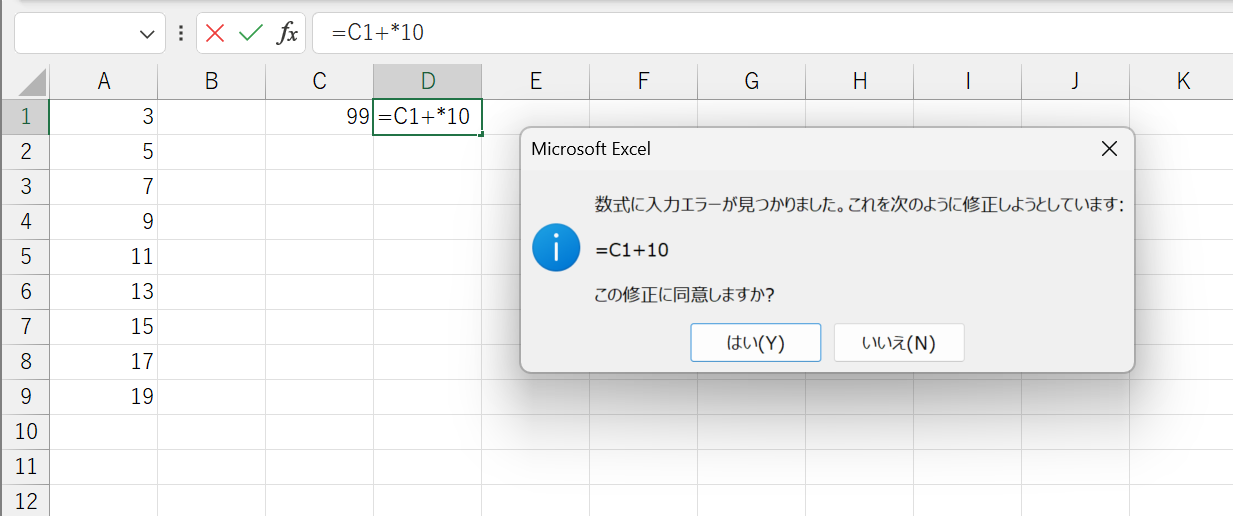The height and width of the screenshot is (516, 1233).
Task: Expand the Name Box dropdown arrow
Action: (x=147, y=34)
